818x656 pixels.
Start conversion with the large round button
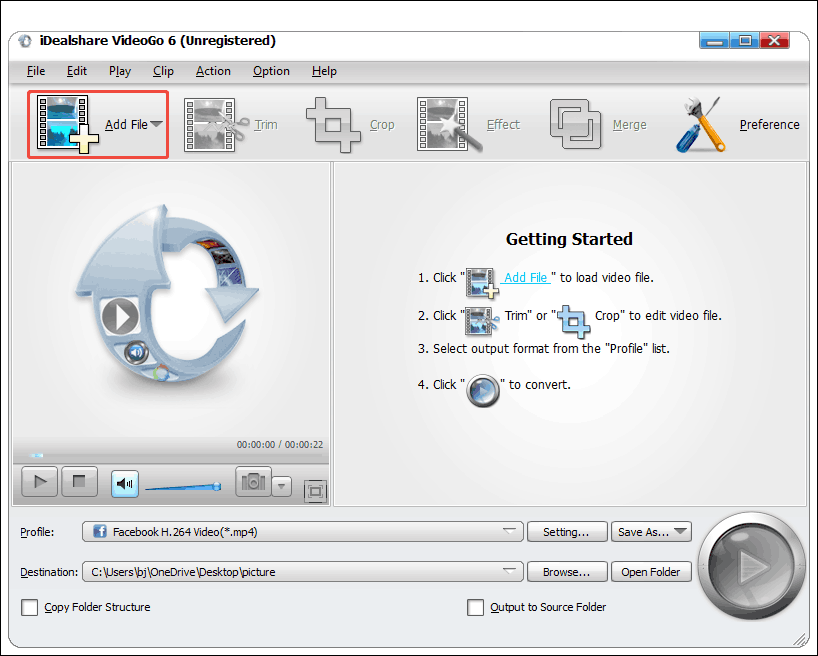[x=751, y=567]
